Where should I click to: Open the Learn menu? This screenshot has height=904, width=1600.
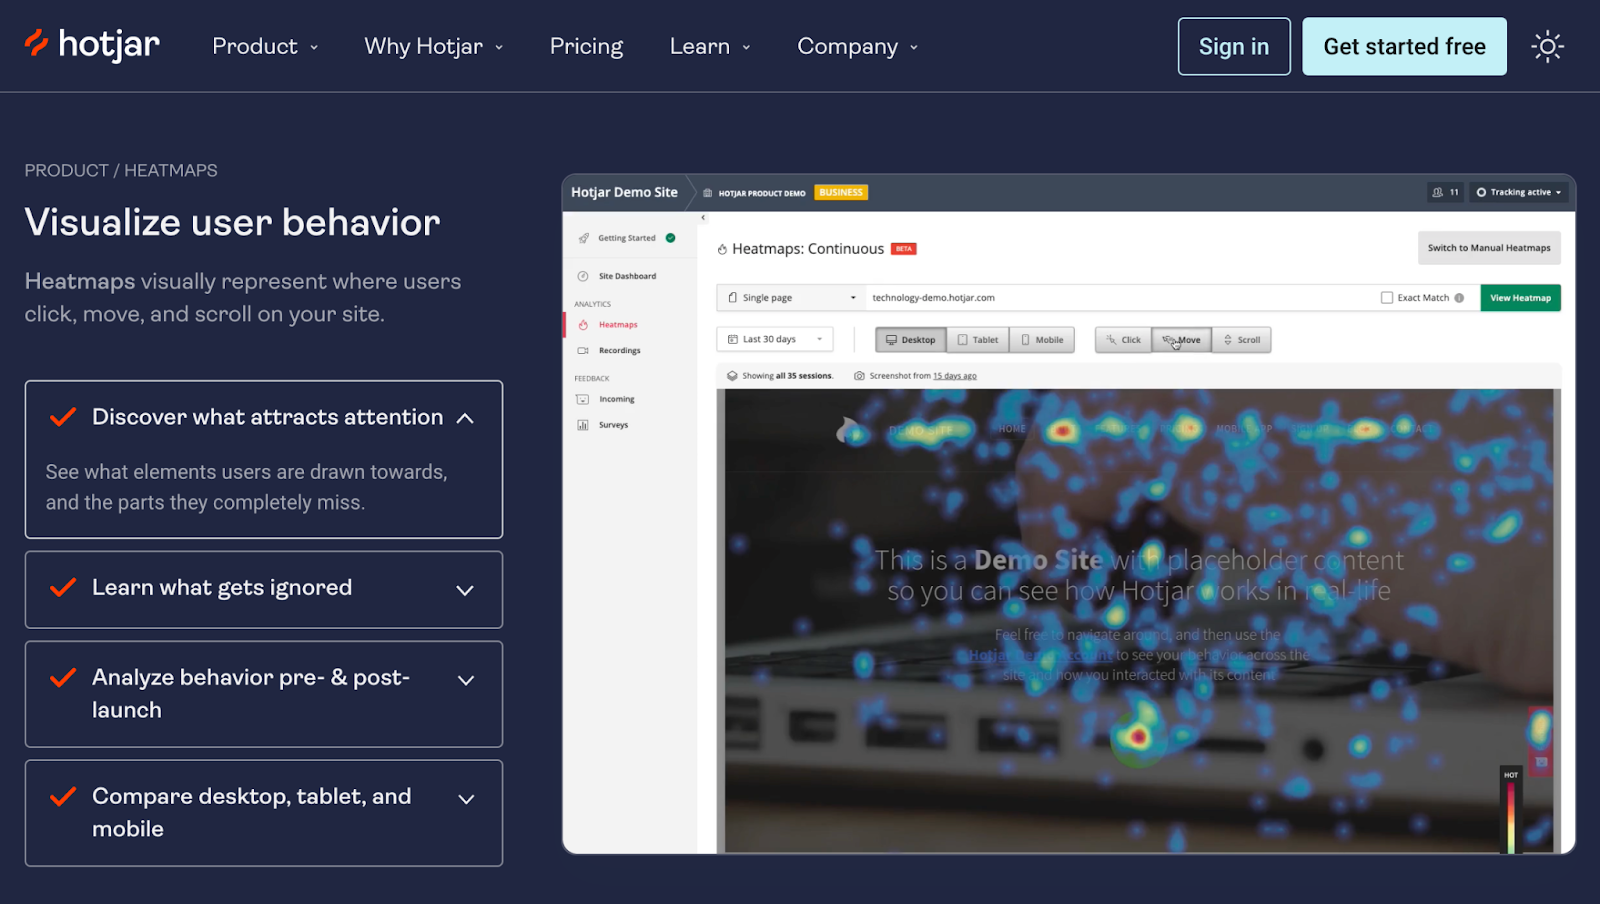(x=710, y=46)
